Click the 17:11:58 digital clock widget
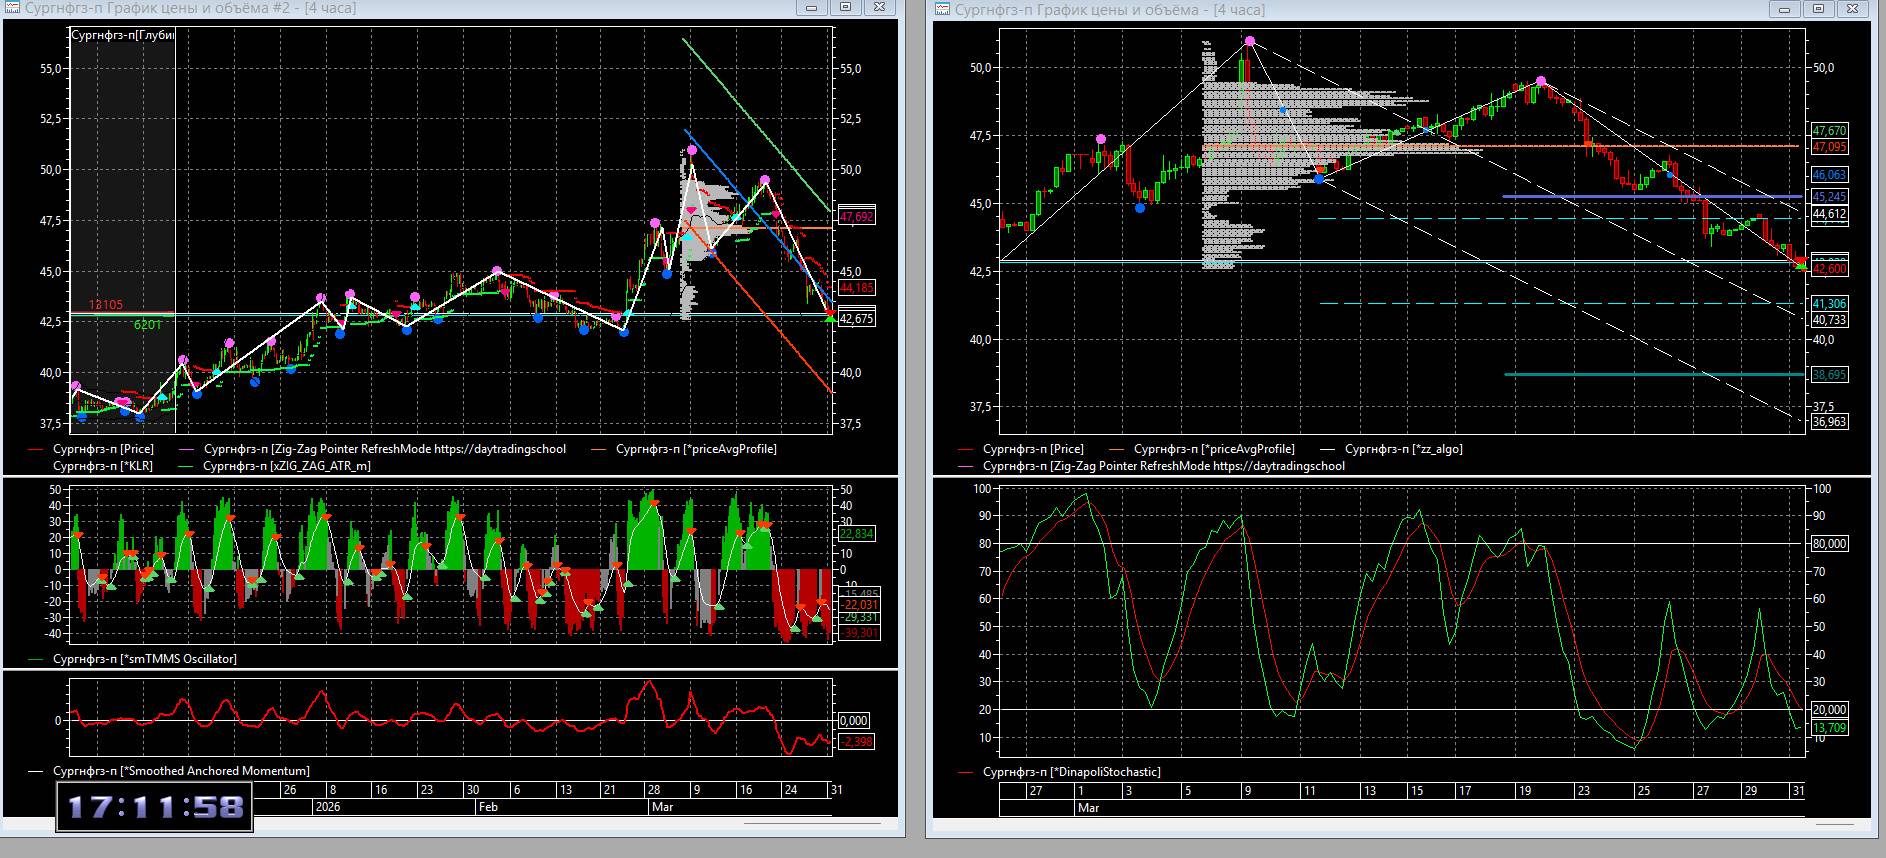 (x=155, y=807)
